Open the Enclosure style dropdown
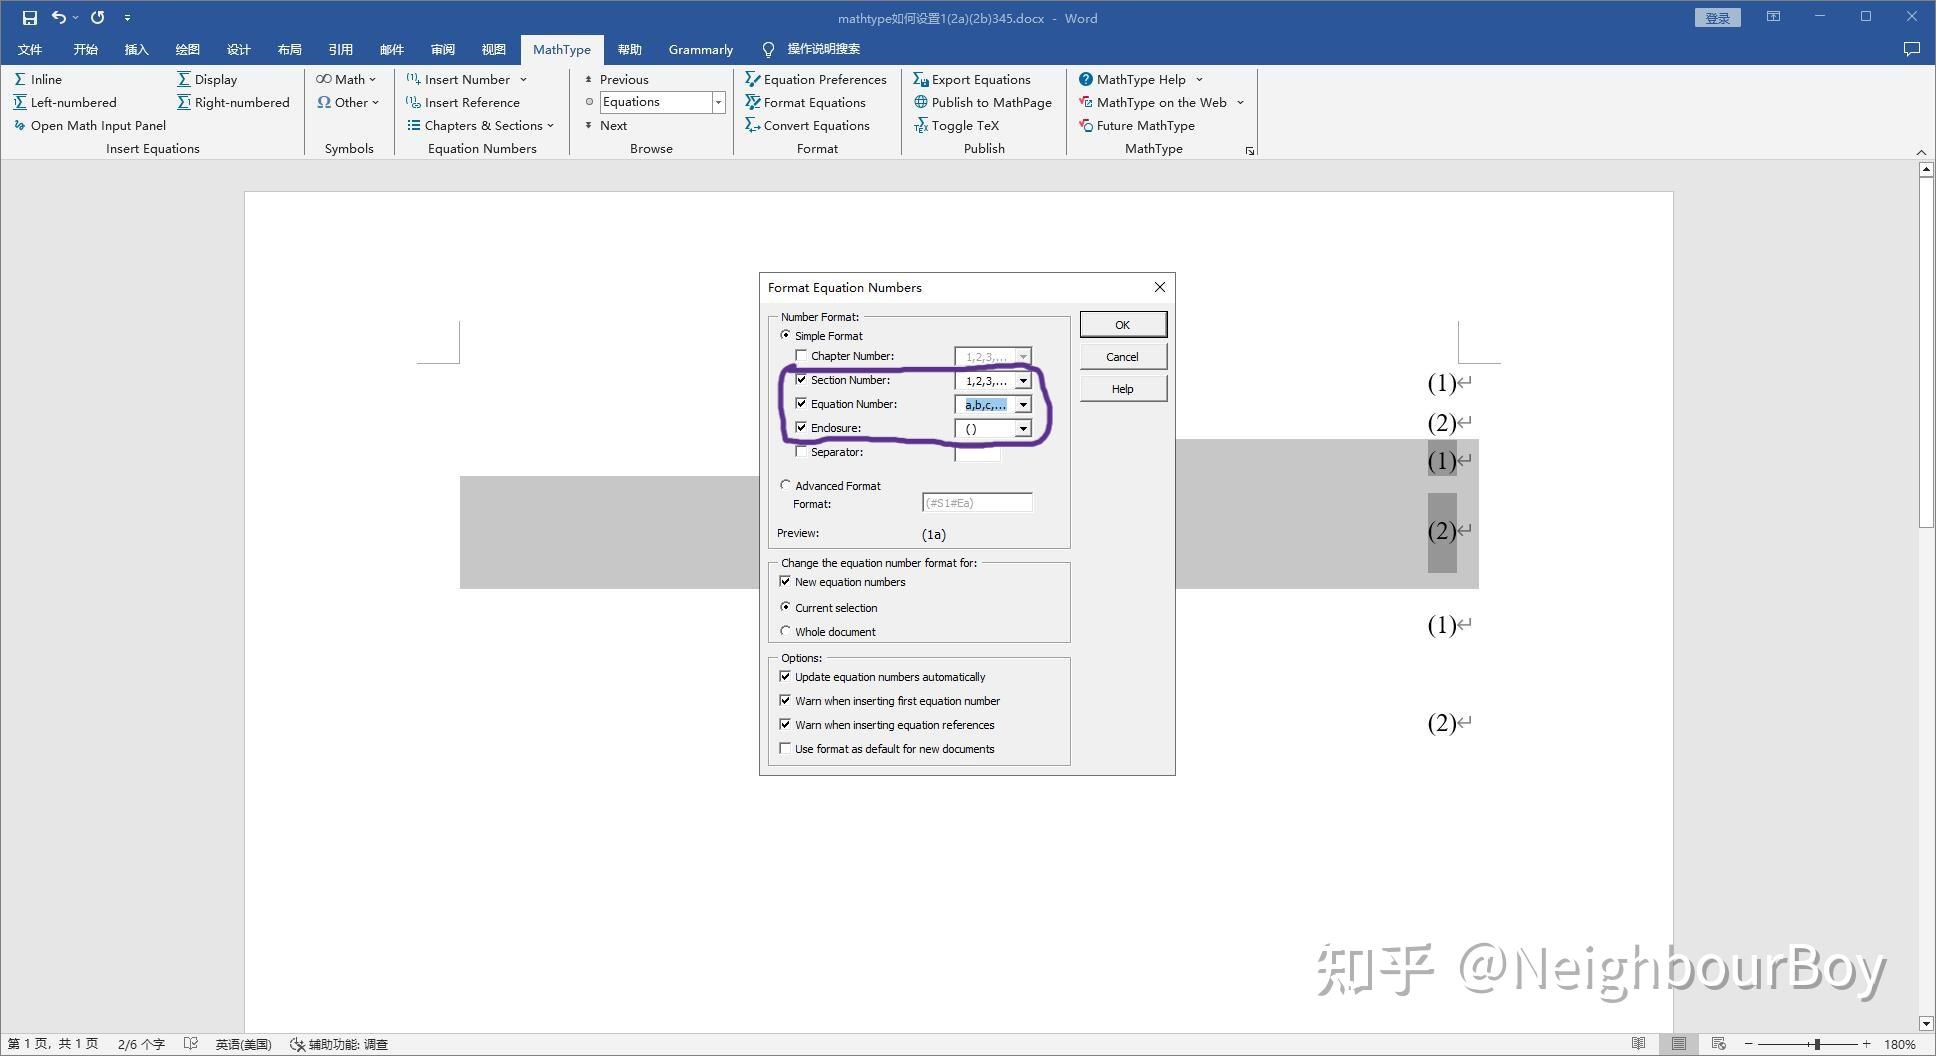 (1022, 428)
